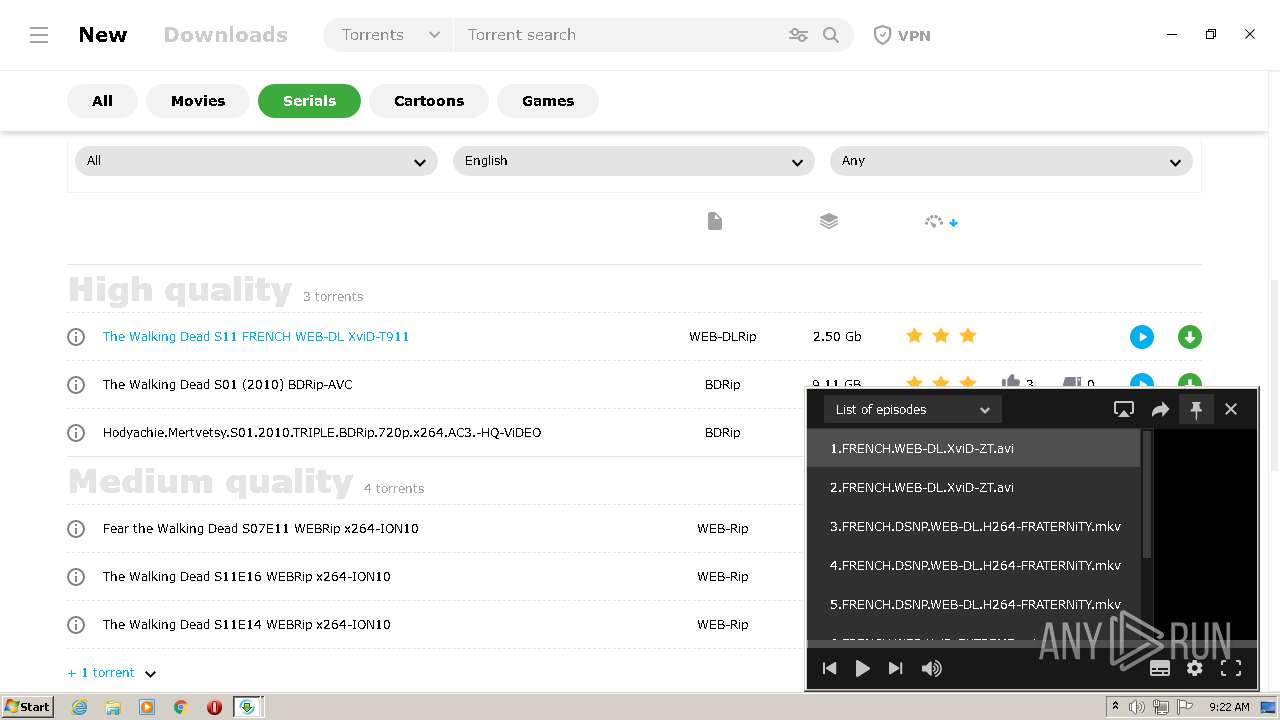
Task: Switch player to fullscreen
Action: [1231, 668]
